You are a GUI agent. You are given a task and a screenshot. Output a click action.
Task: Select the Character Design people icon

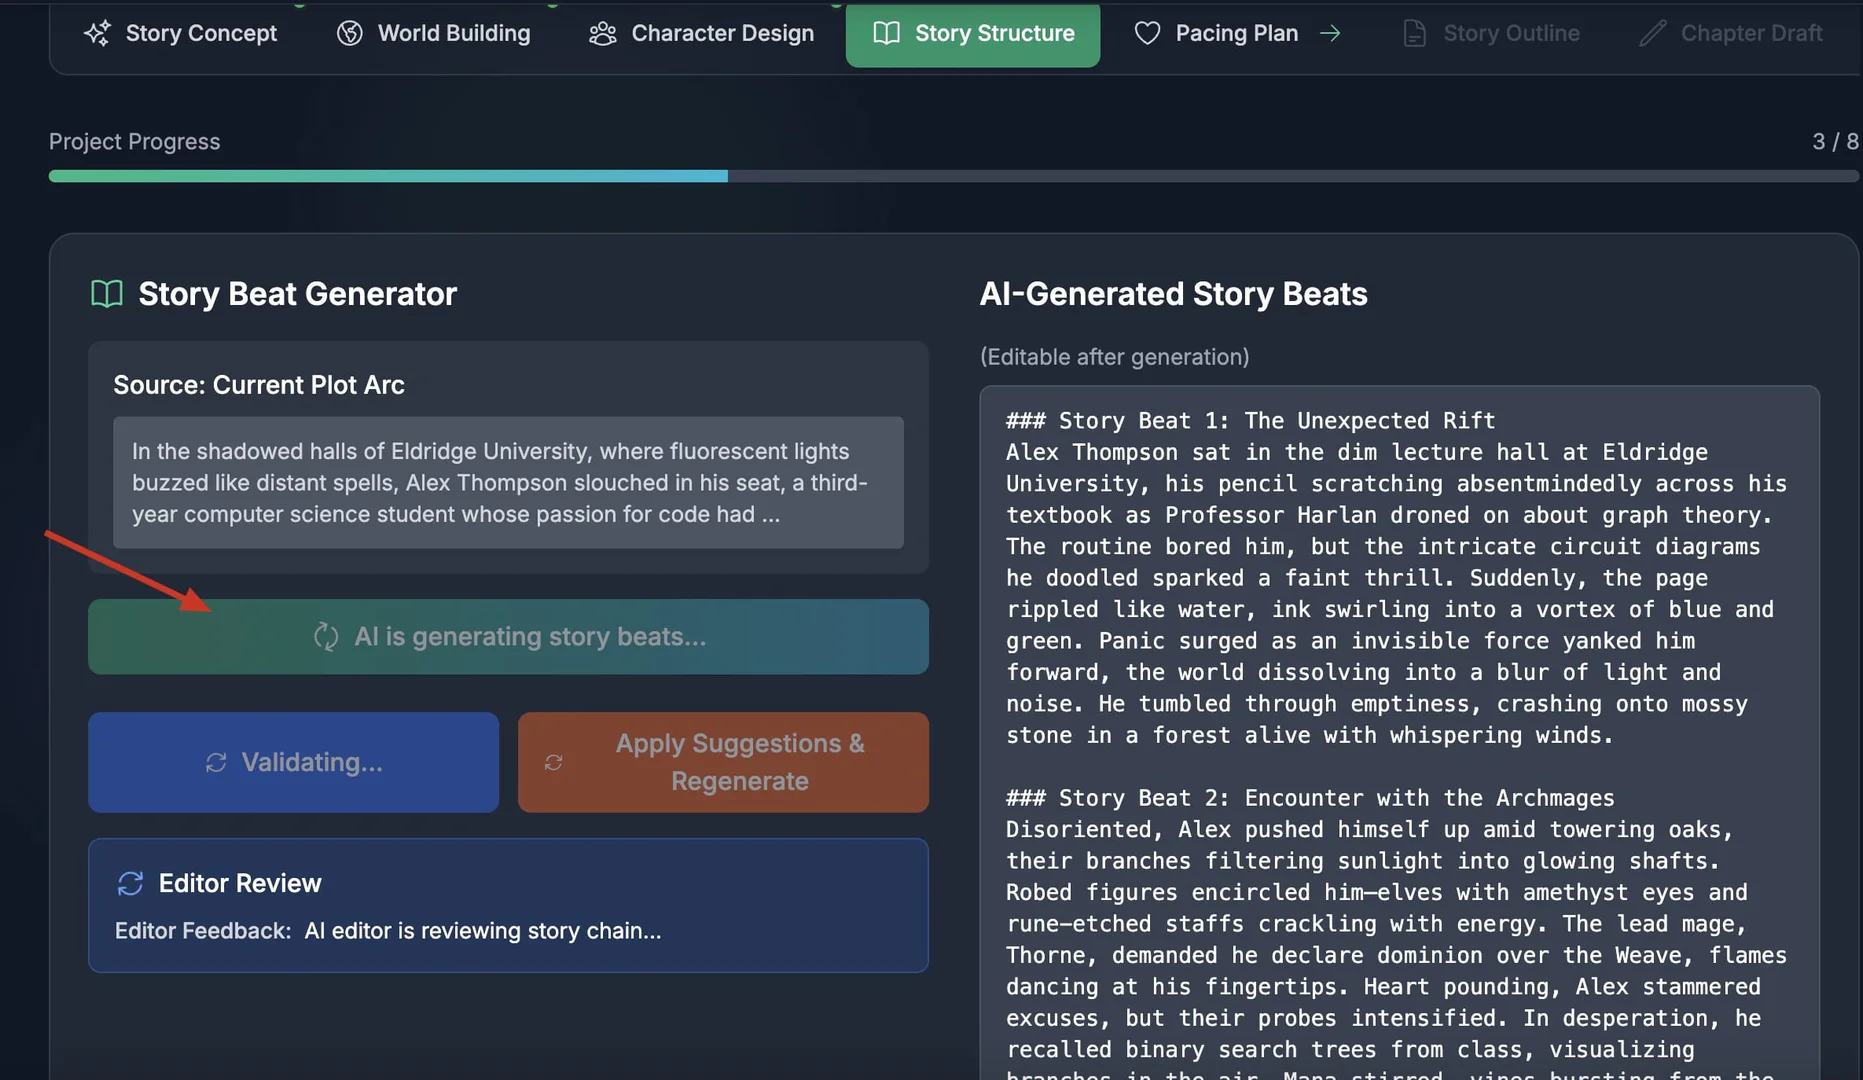(602, 33)
